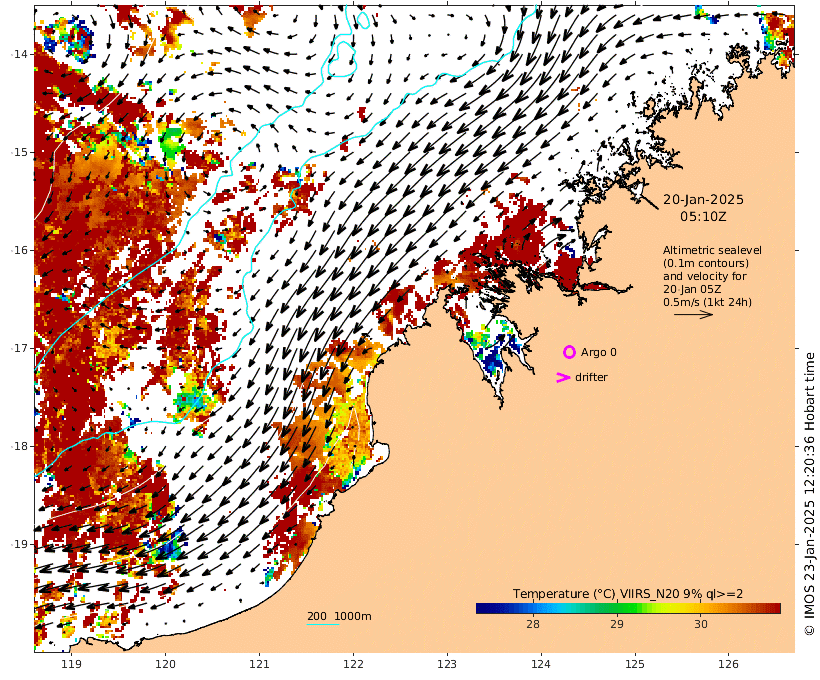
Task: Click the time text 05:10Z
Action: click(x=703, y=217)
